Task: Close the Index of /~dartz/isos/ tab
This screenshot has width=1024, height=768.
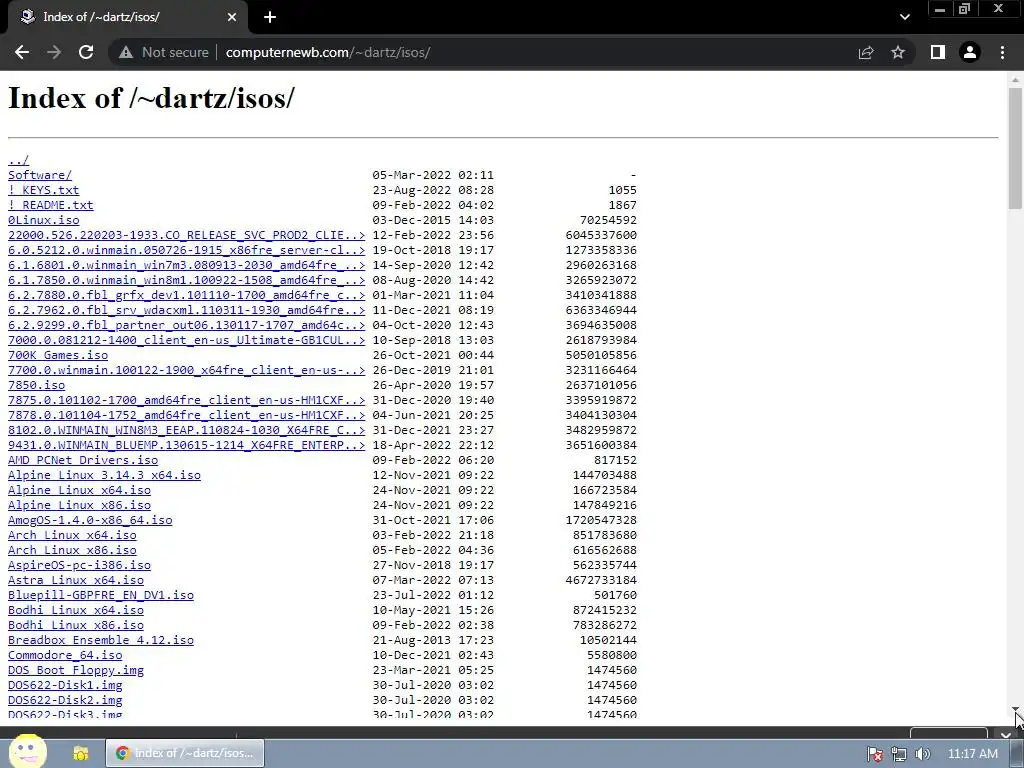Action: (x=232, y=17)
